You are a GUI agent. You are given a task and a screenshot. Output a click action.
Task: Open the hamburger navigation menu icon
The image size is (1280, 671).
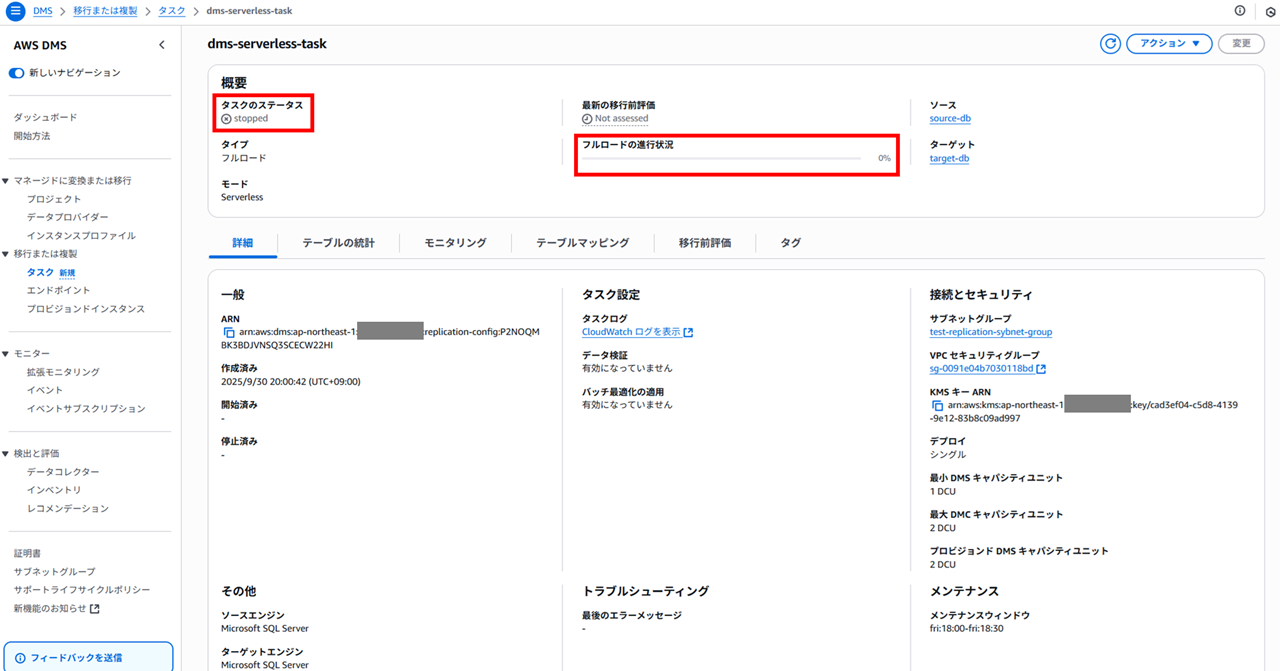(x=15, y=11)
